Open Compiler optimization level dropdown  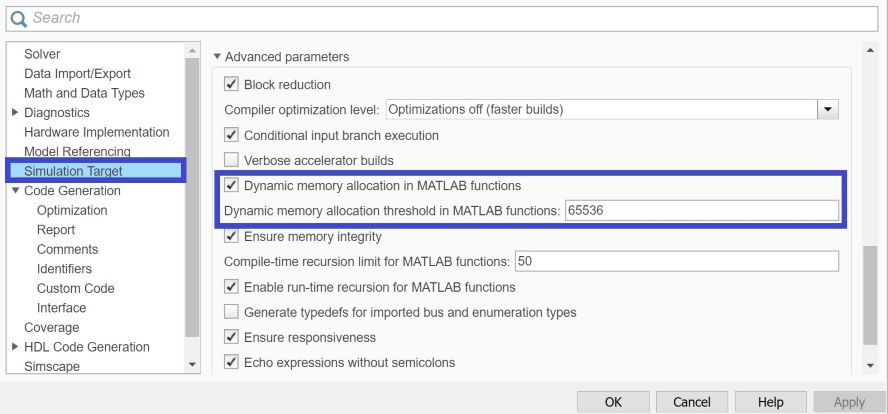tap(827, 109)
